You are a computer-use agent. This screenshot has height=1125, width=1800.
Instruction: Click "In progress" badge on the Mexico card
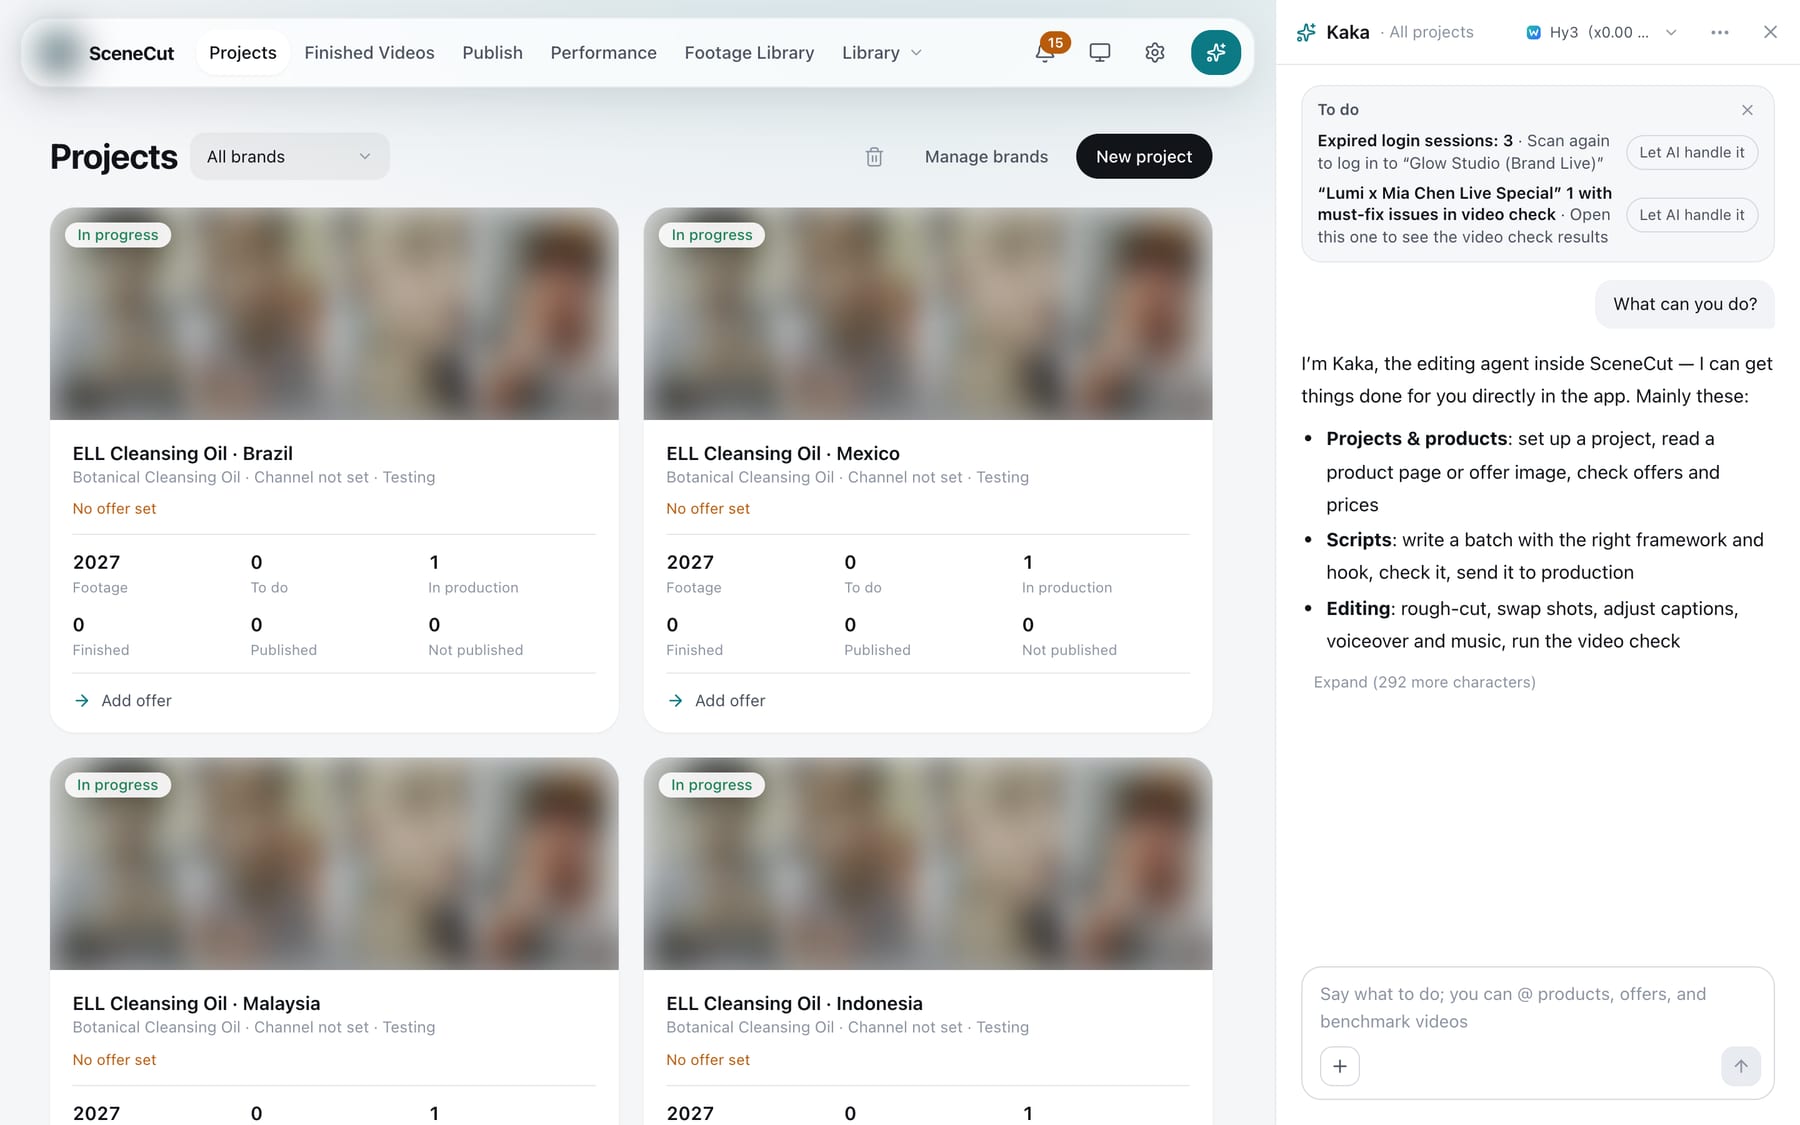tap(712, 235)
